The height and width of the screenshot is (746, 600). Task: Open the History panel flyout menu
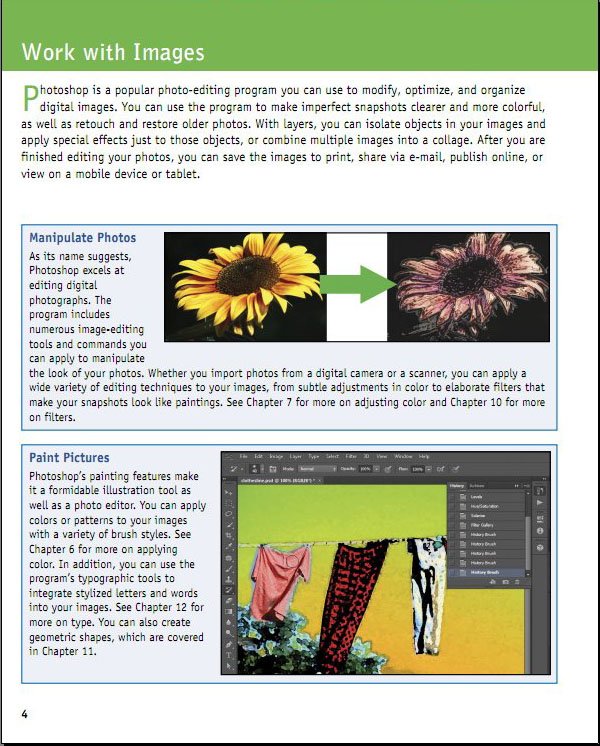(526, 486)
